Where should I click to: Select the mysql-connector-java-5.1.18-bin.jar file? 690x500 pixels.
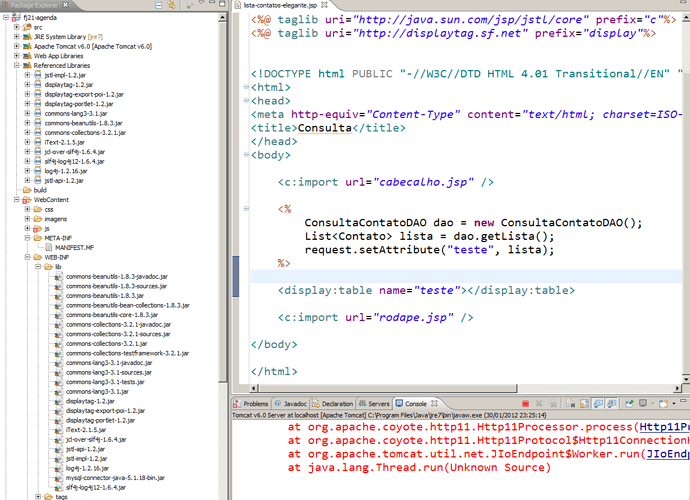coord(115,478)
